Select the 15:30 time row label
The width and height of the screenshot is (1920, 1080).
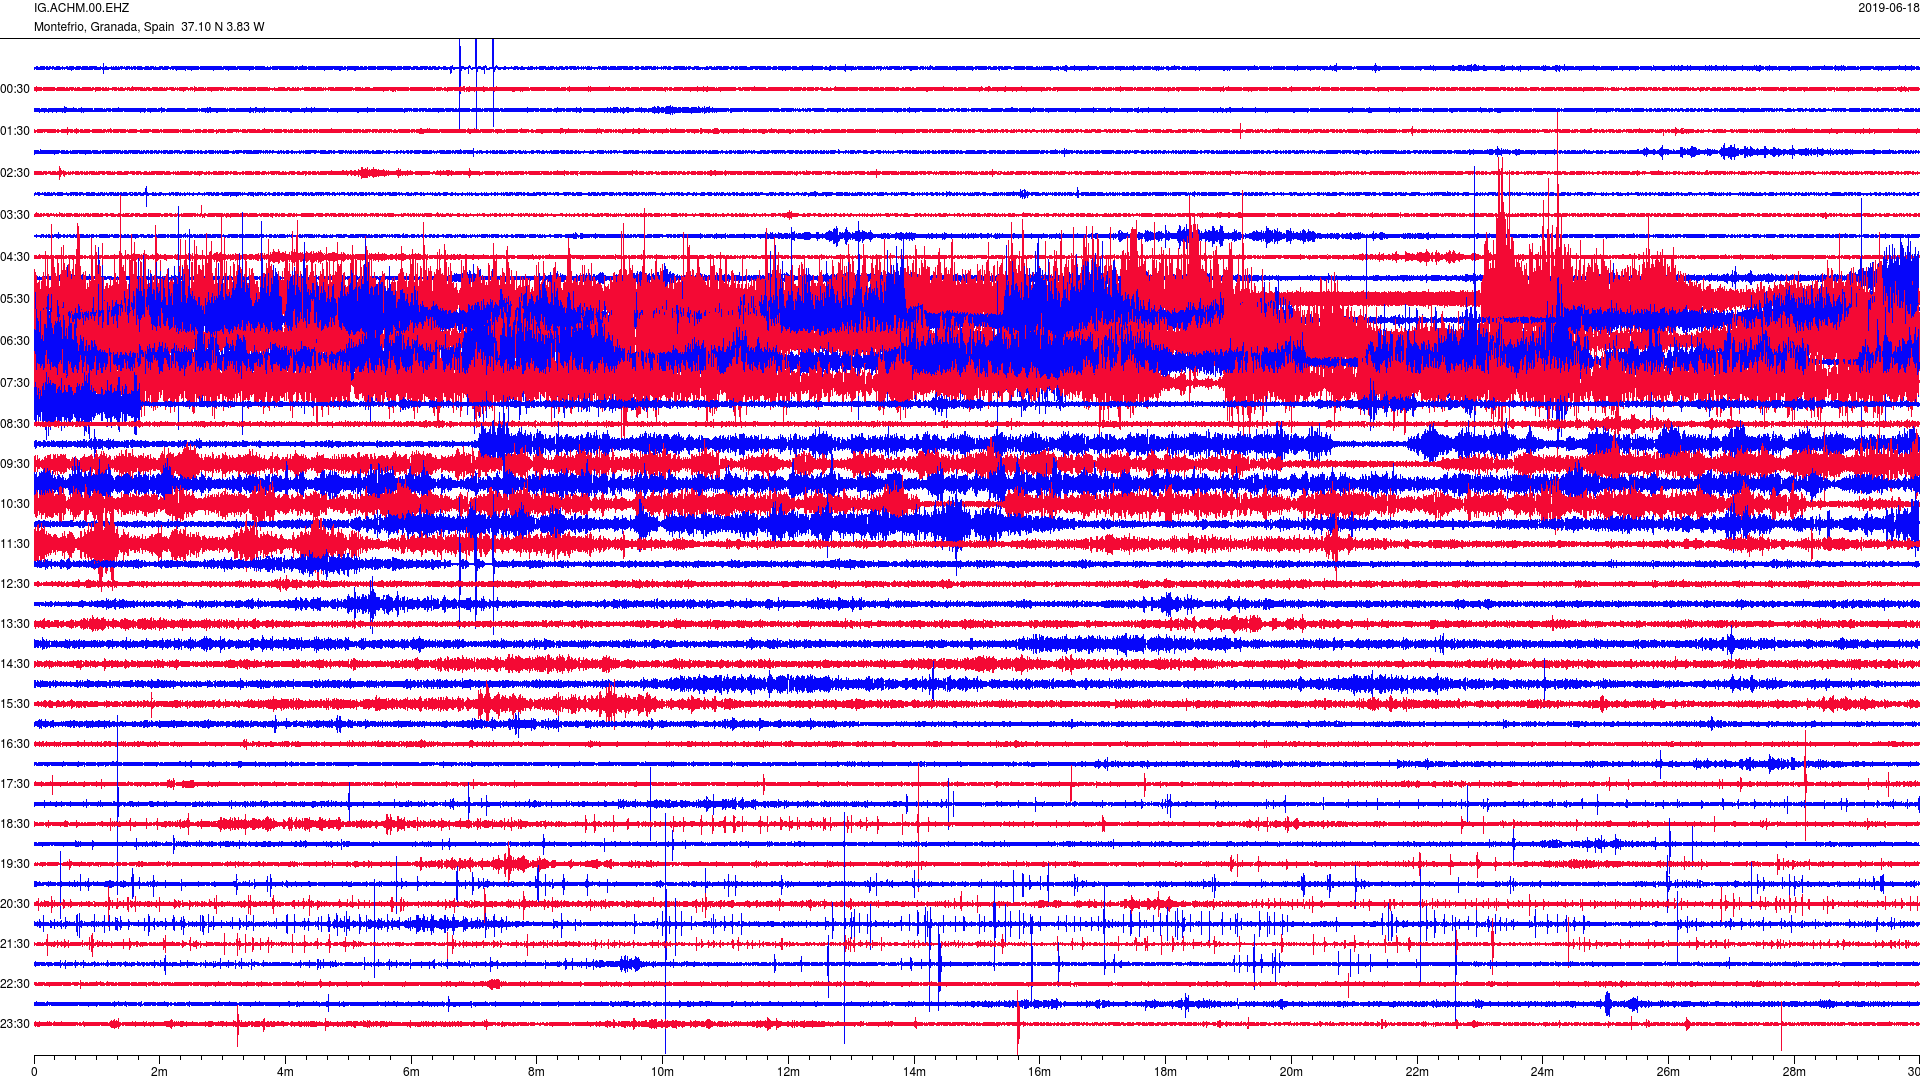coord(15,704)
